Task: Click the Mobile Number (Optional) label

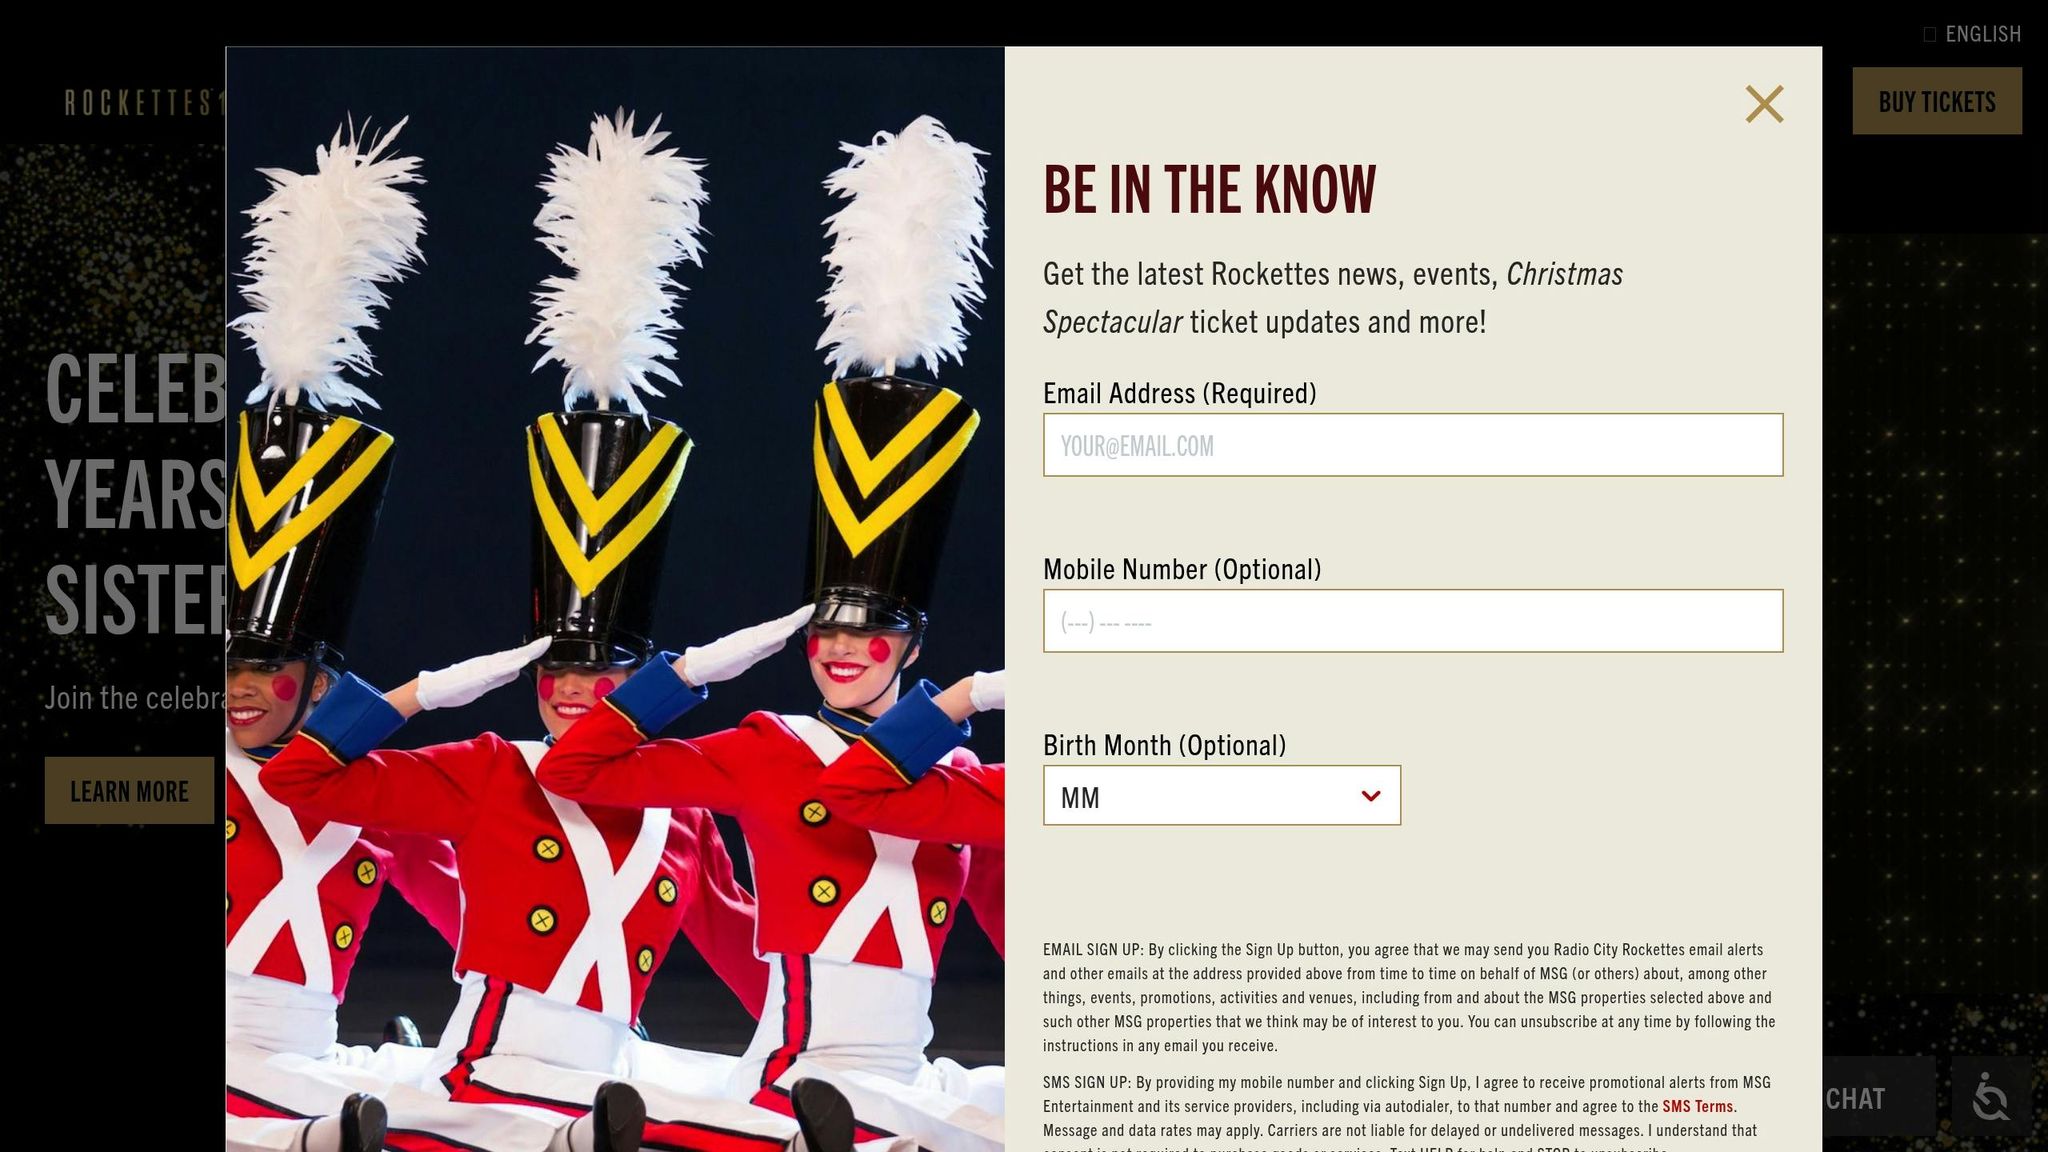Action: (1182, 569)
